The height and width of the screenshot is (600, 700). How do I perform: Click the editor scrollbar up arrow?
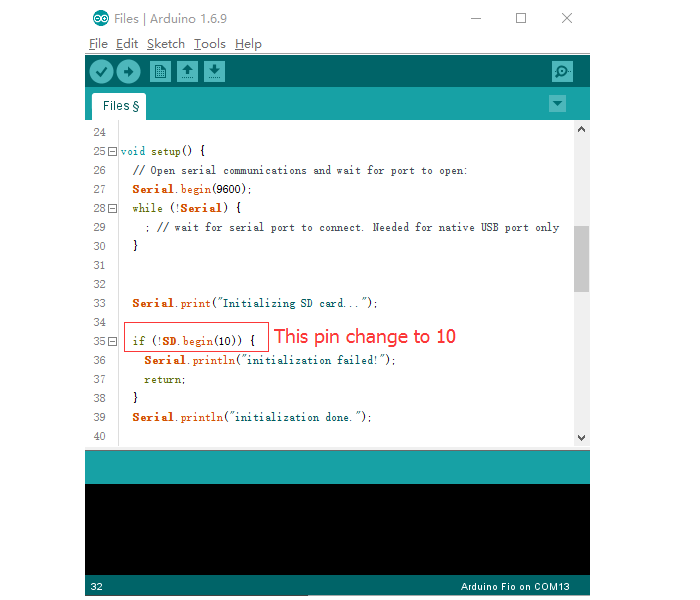581,129
